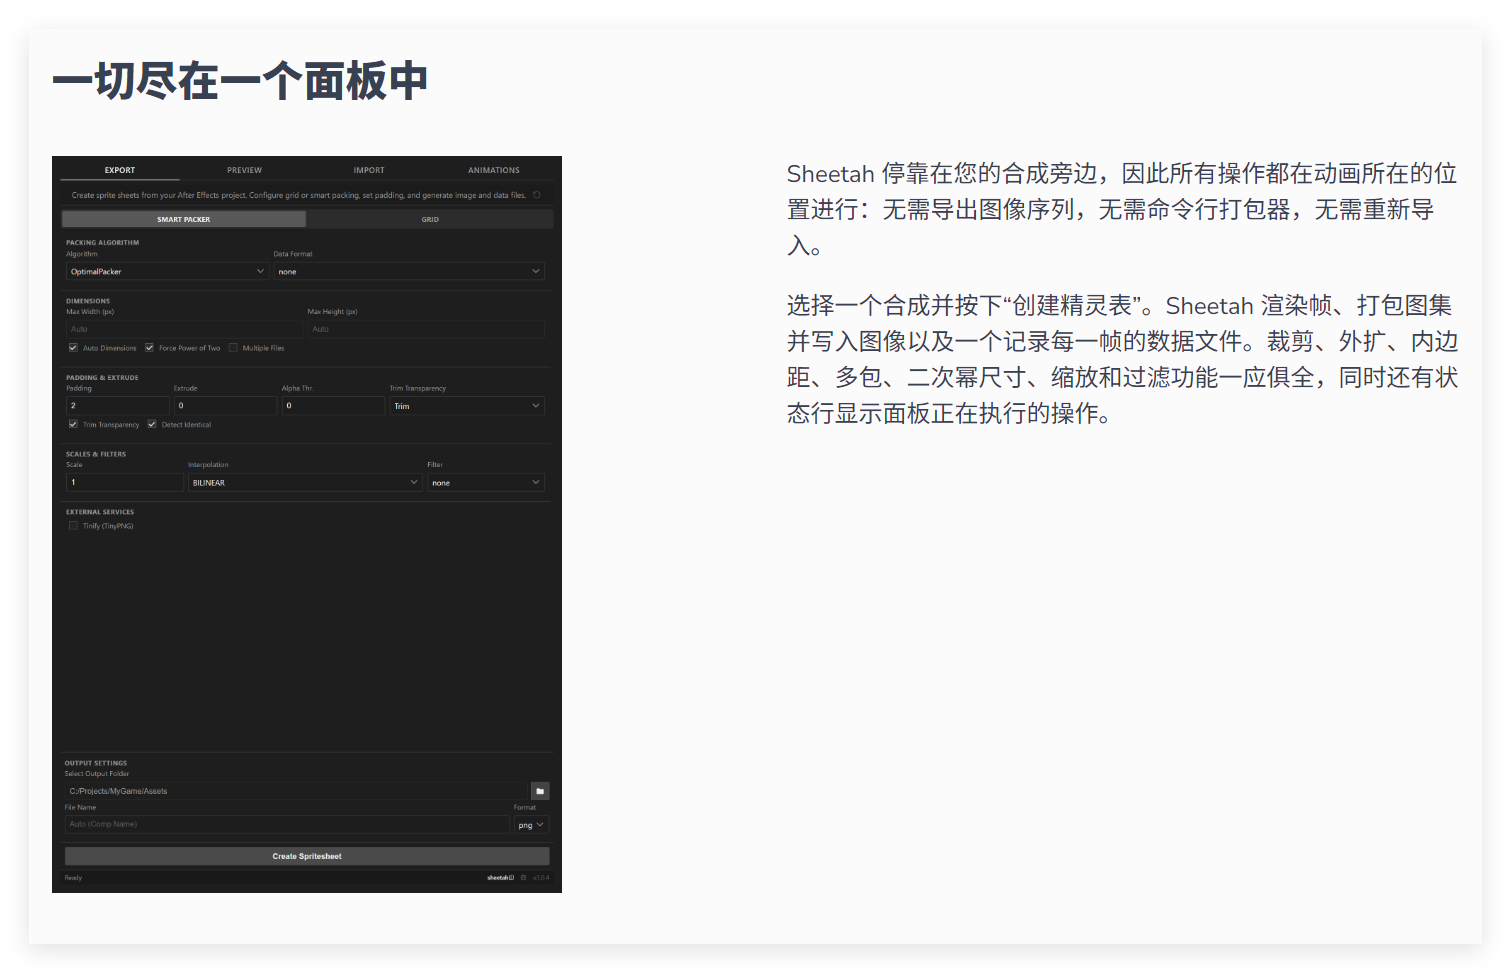Click the folder browse icon for output folder
Viewport: 1511px width, 973px height.
[540, 791]
